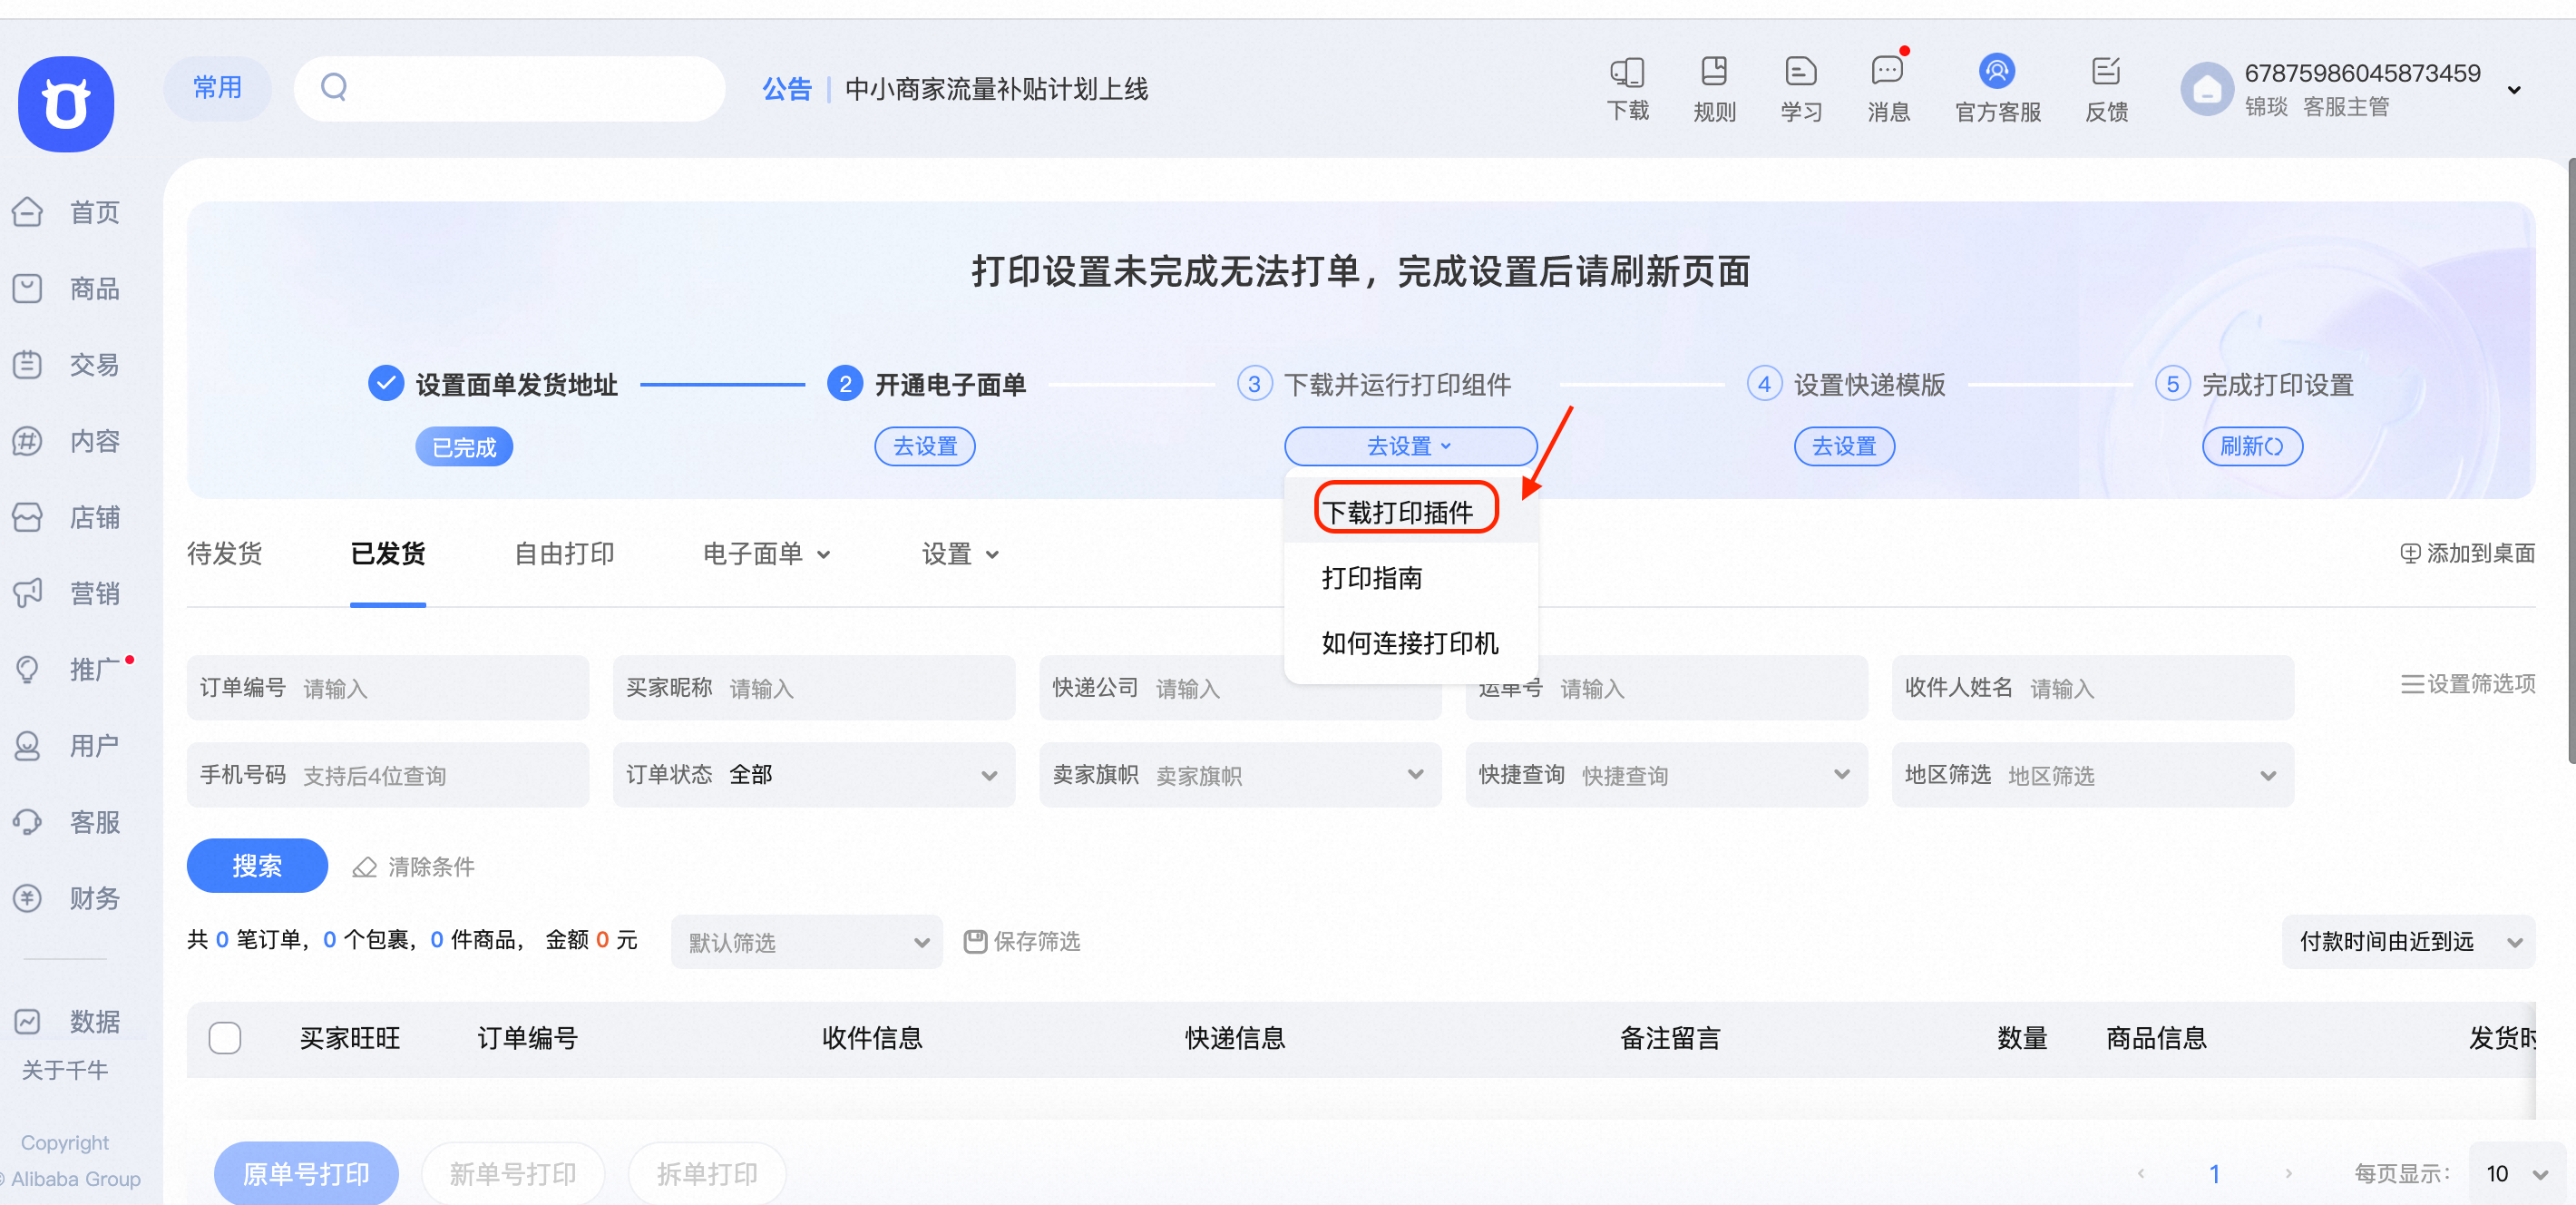Open the 地区筛选 dropdown
The height and width of the screenshot is (1205, 2576).
[2092, 774]
